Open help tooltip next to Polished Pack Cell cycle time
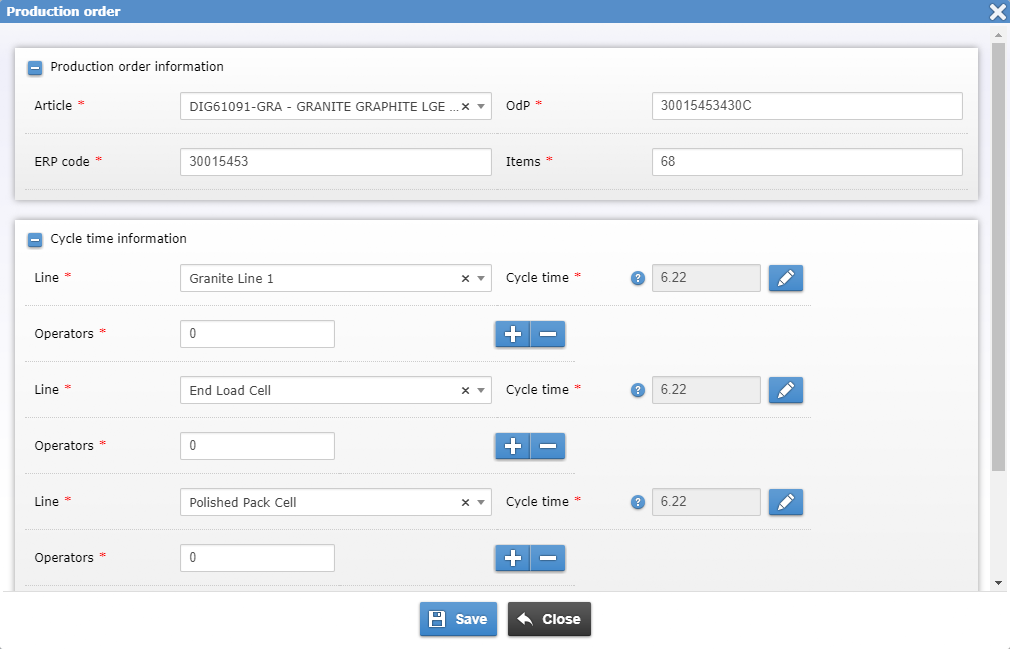 click(x=638, y=502)
